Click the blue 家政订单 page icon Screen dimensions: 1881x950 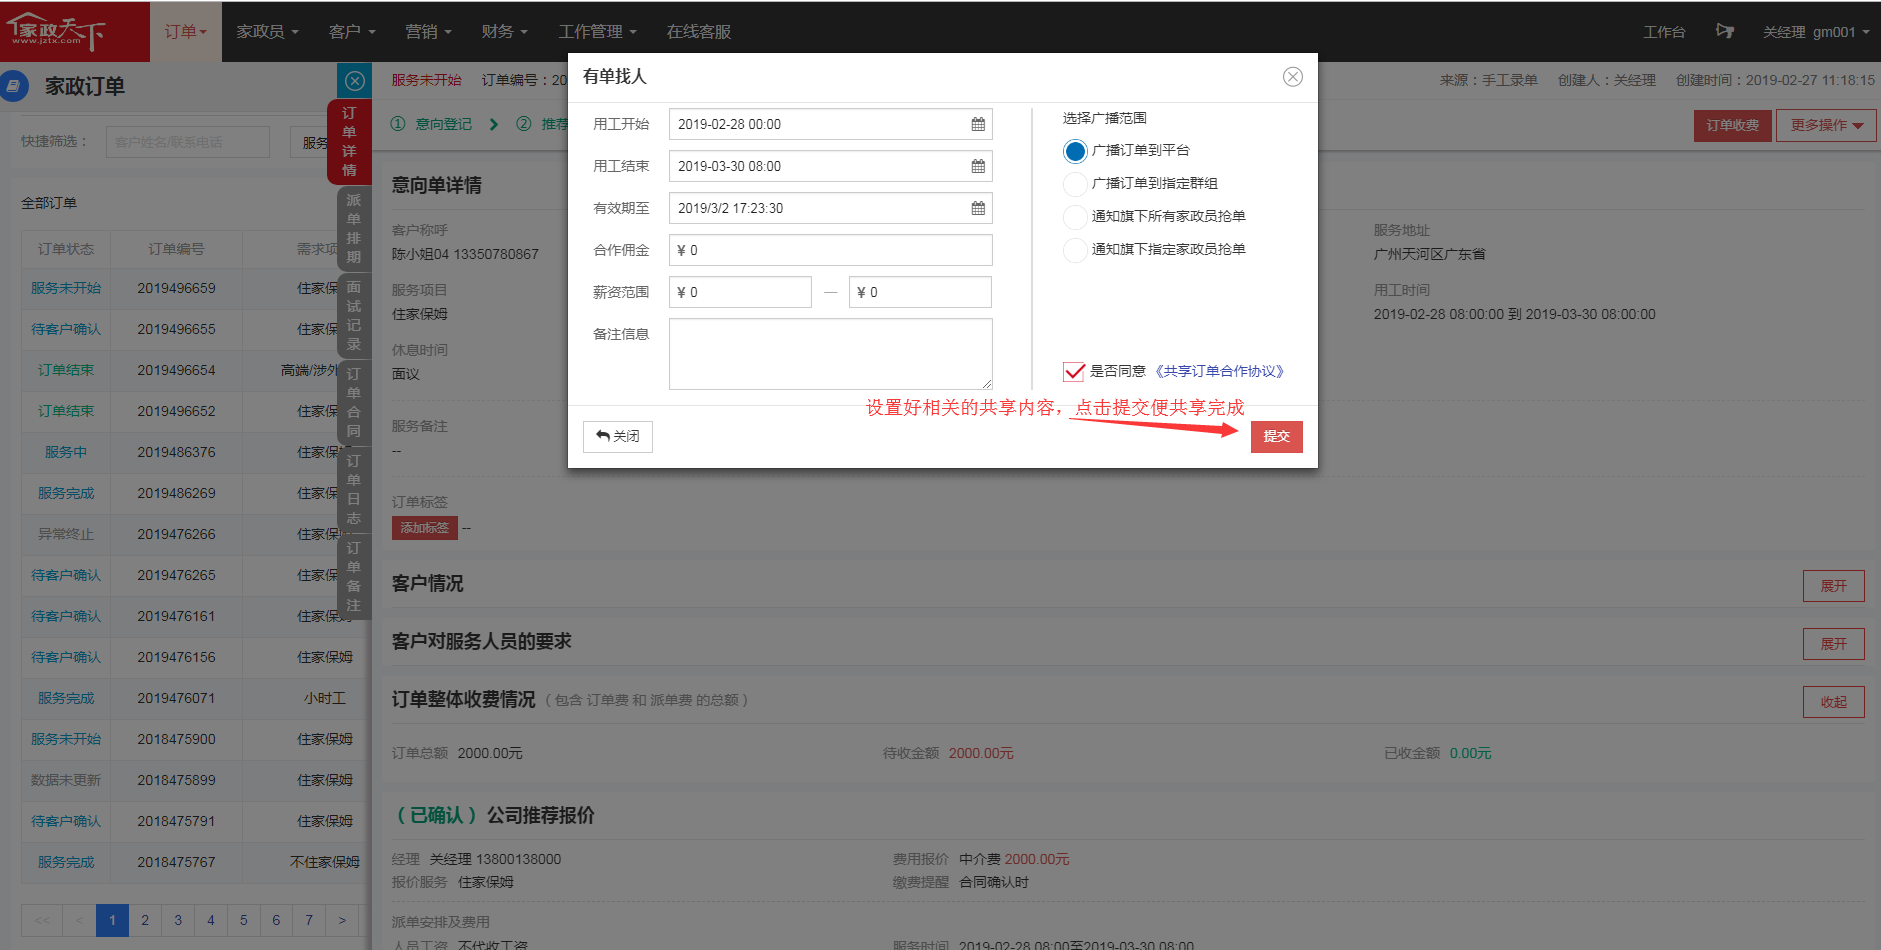point(14,86)
